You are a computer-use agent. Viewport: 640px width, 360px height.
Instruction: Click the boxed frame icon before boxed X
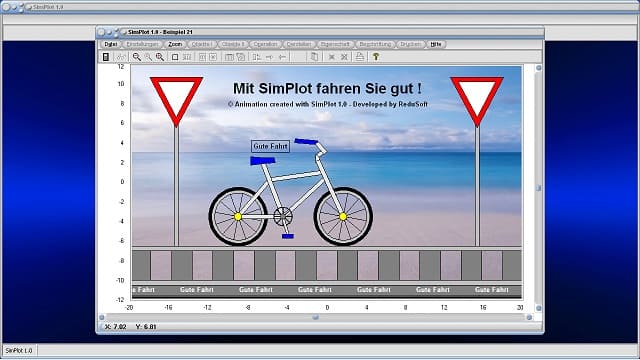(x=202, y=57)
